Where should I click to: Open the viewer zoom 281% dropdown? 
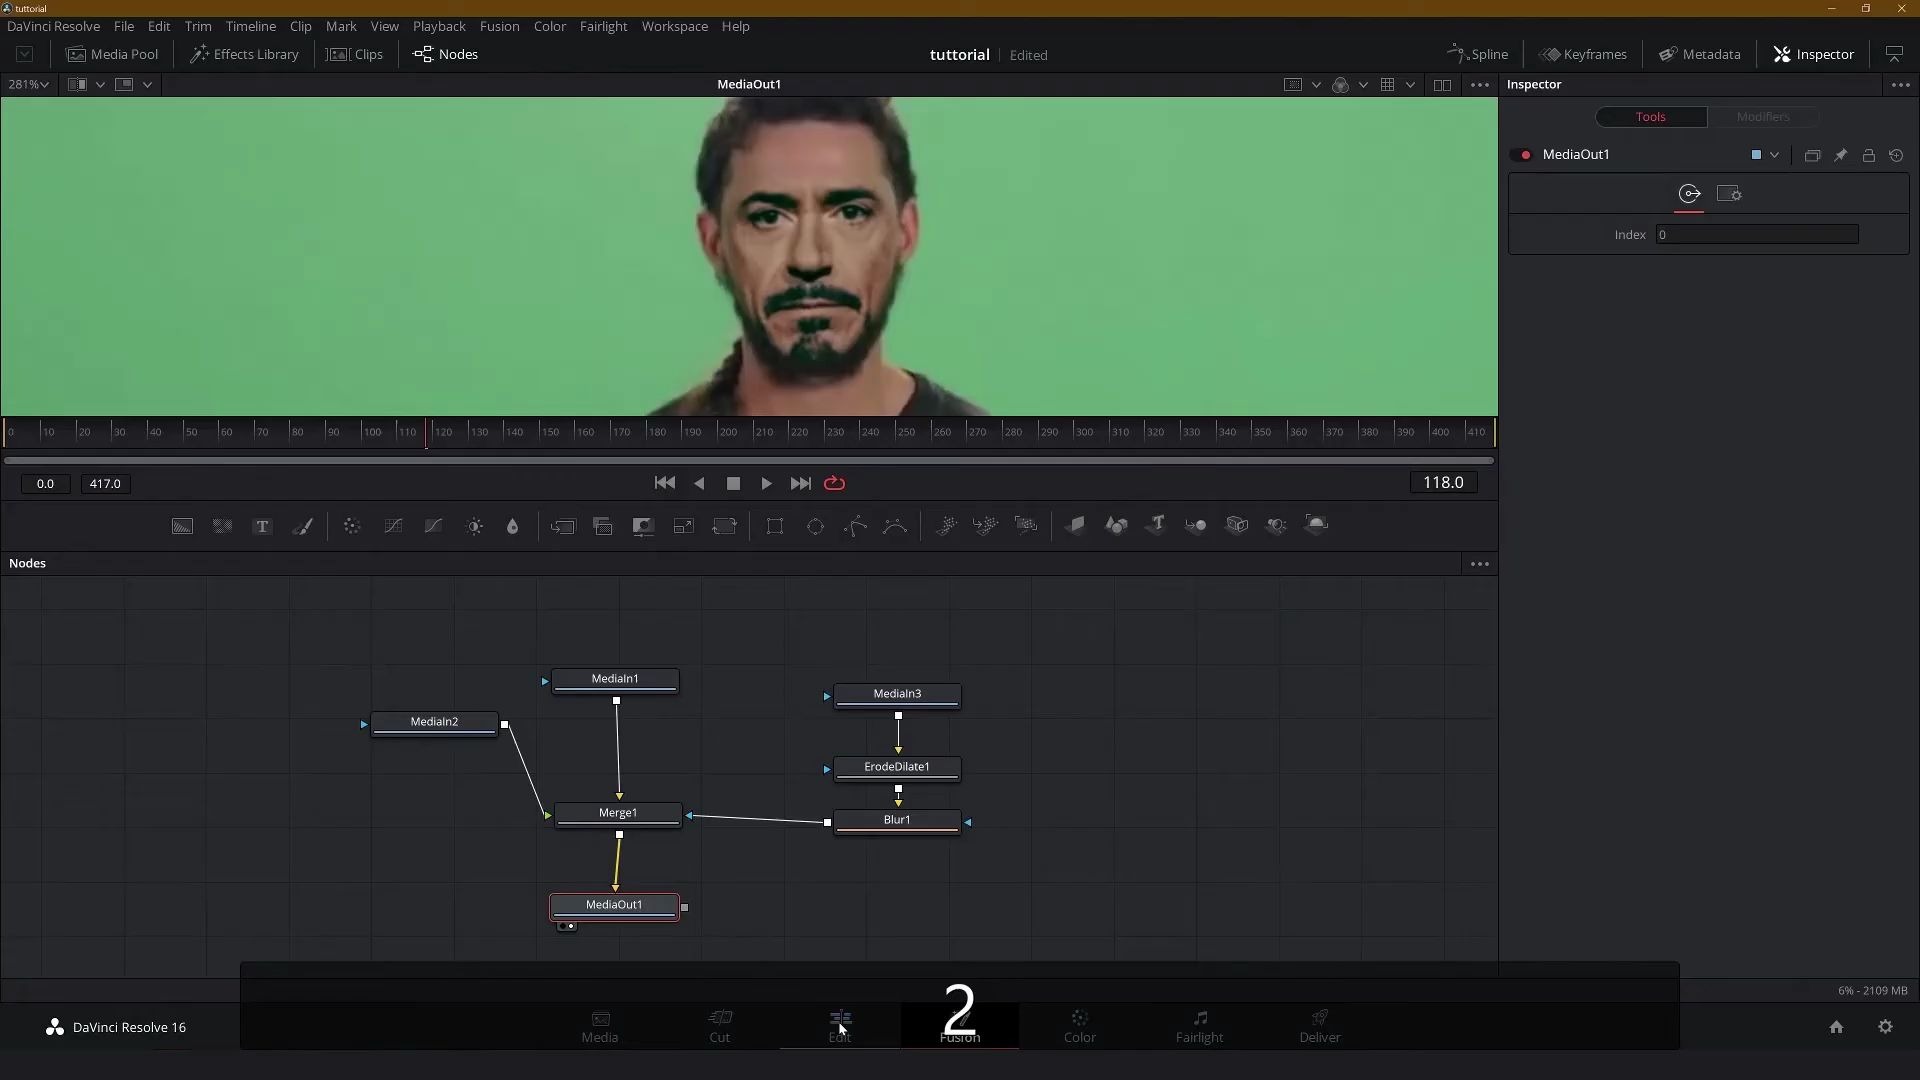click(29, 85)
